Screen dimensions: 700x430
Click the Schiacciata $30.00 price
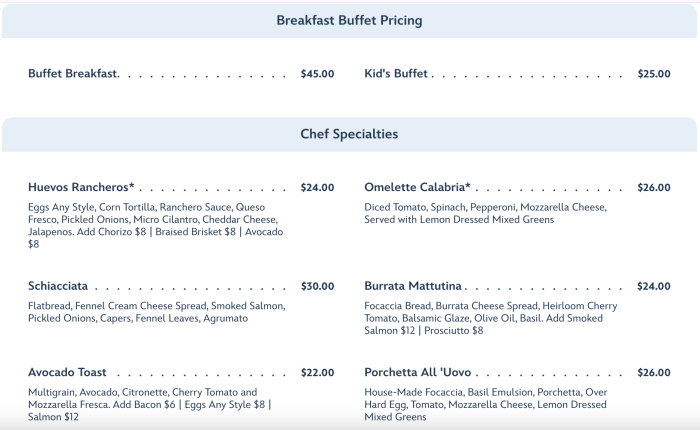(x=317, y=286)
